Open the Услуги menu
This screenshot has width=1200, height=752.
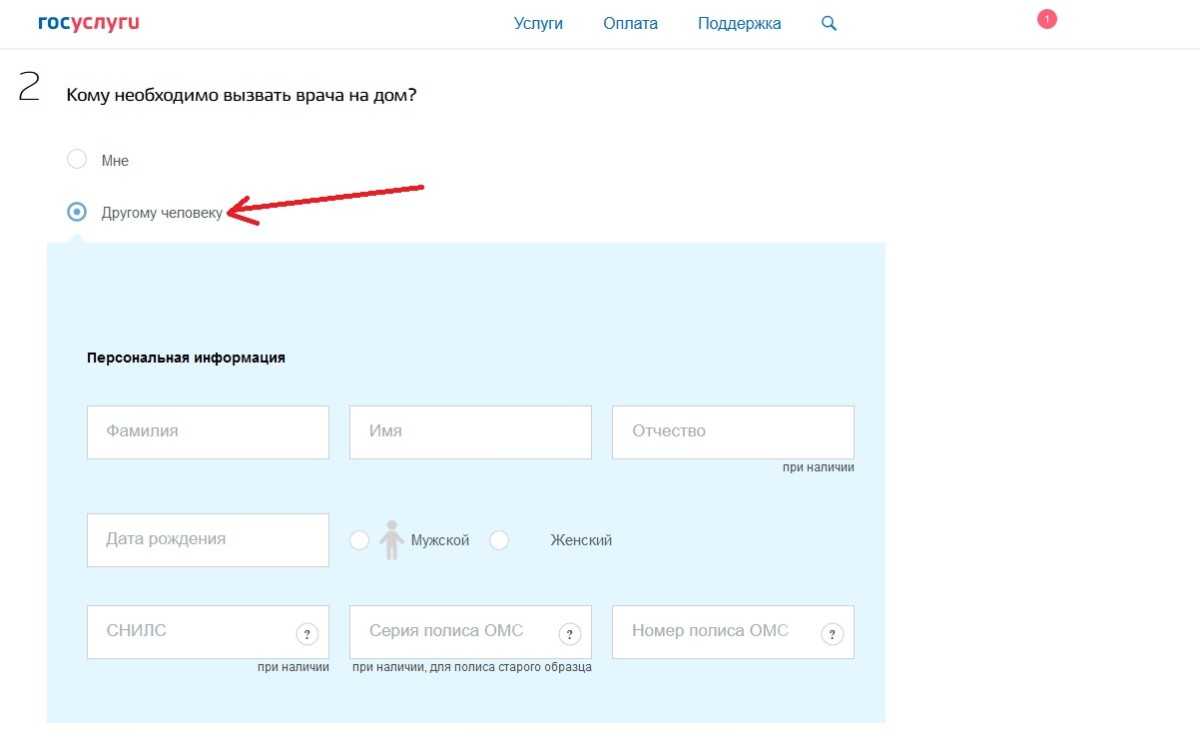click(x=538, y=23)
